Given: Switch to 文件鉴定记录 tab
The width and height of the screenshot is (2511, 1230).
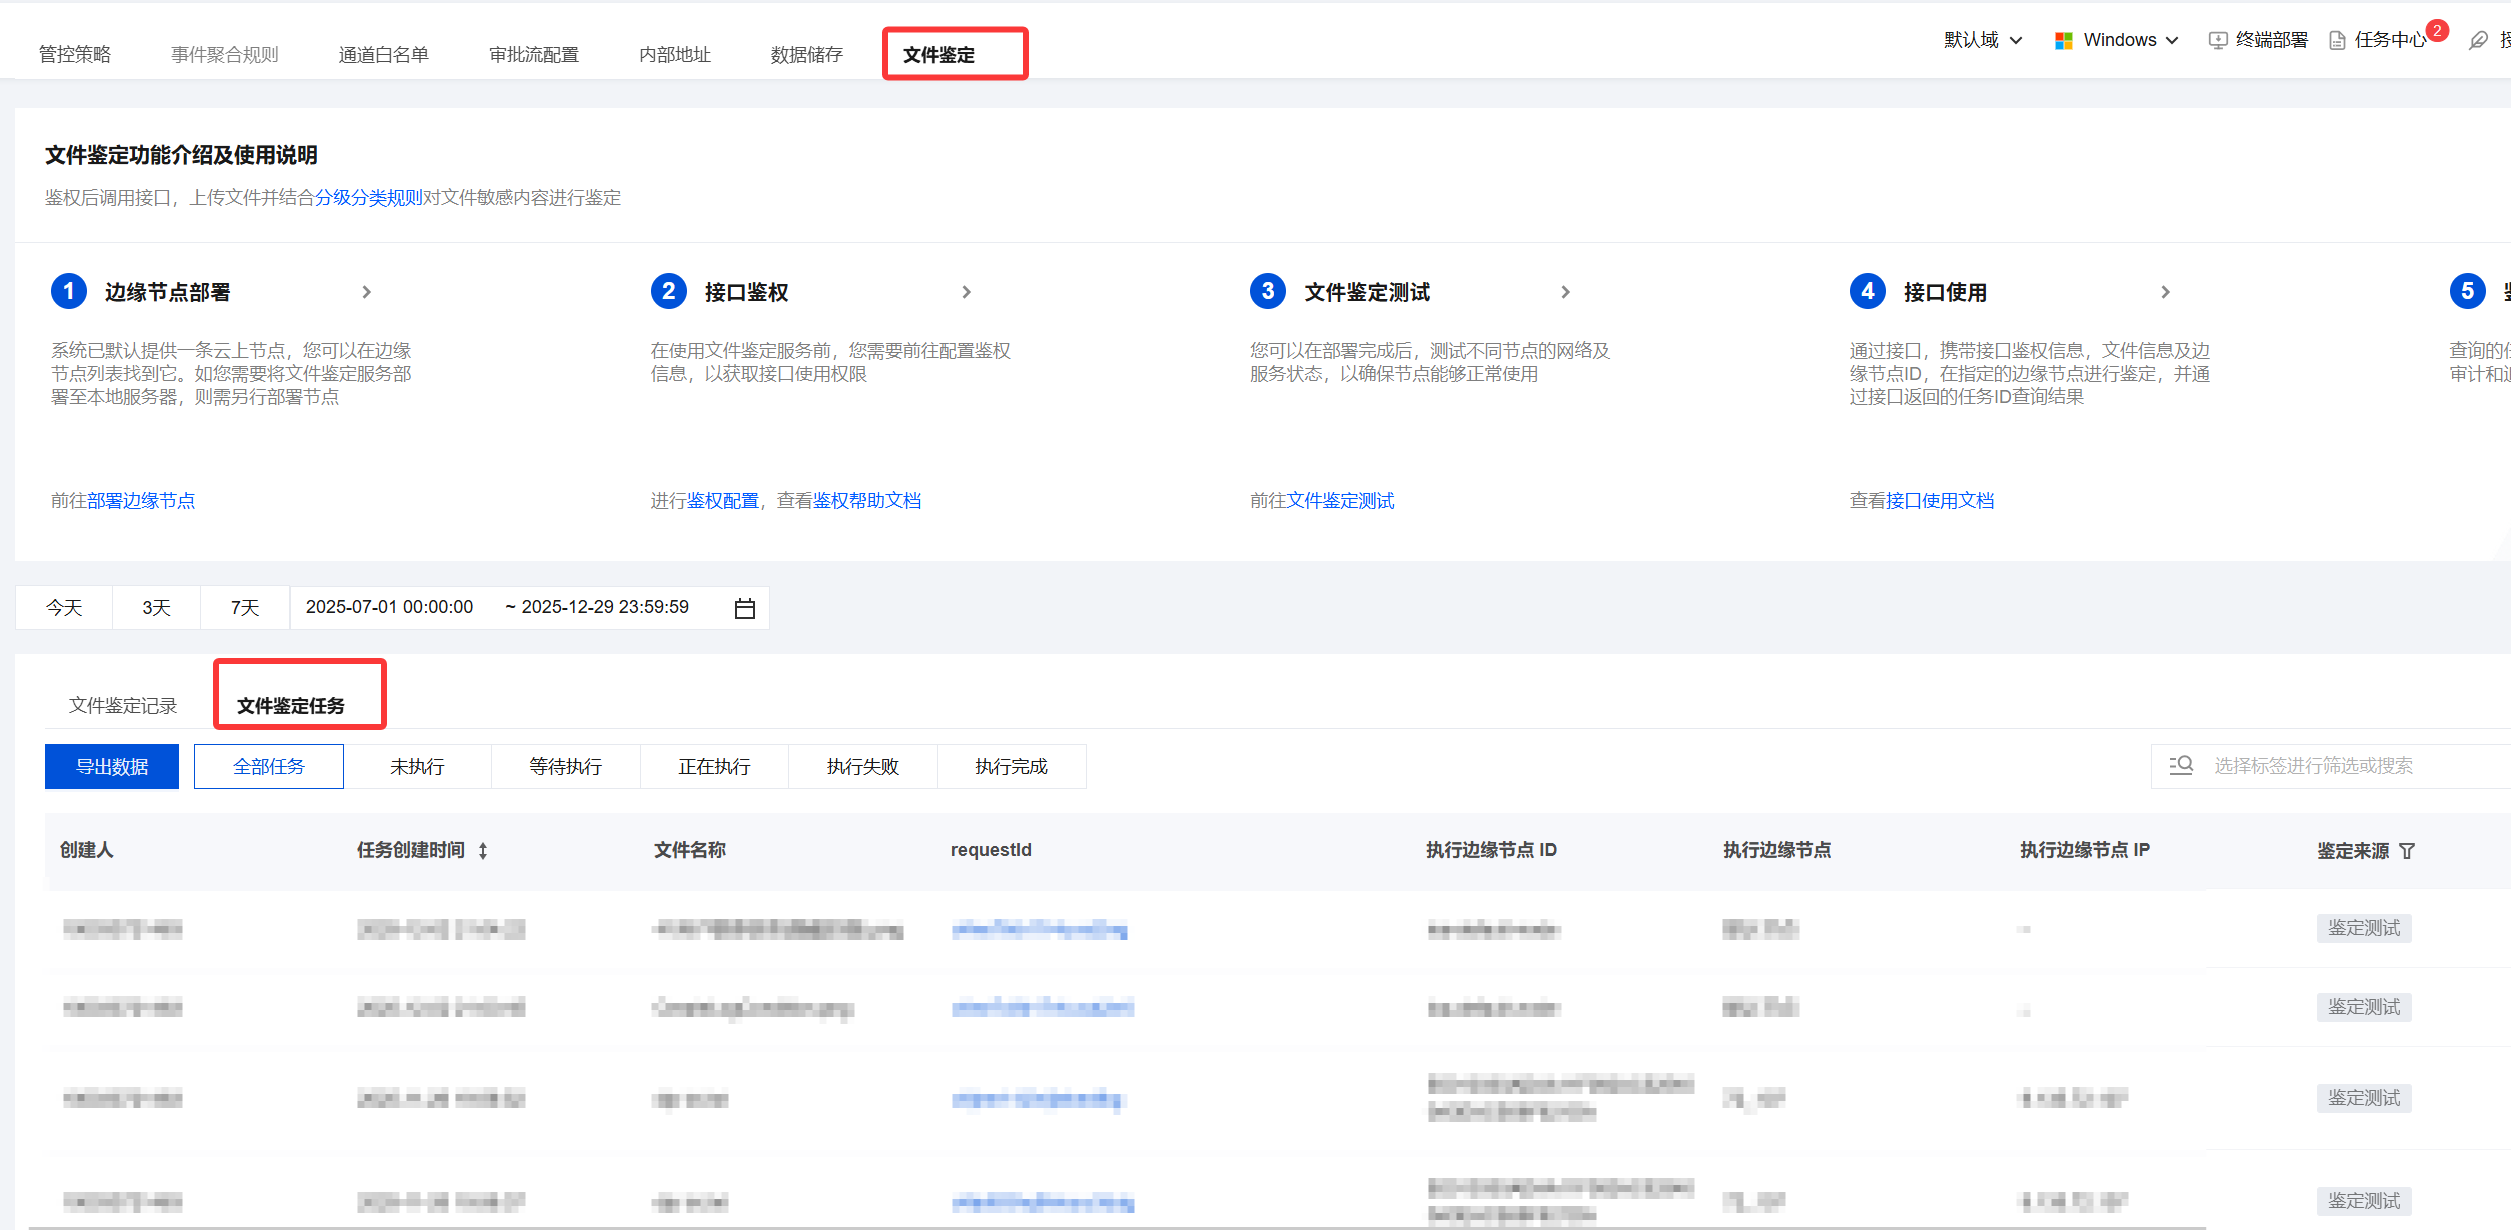Looking at the screenshot, I should pyautogui.click(x=123, y=706).
